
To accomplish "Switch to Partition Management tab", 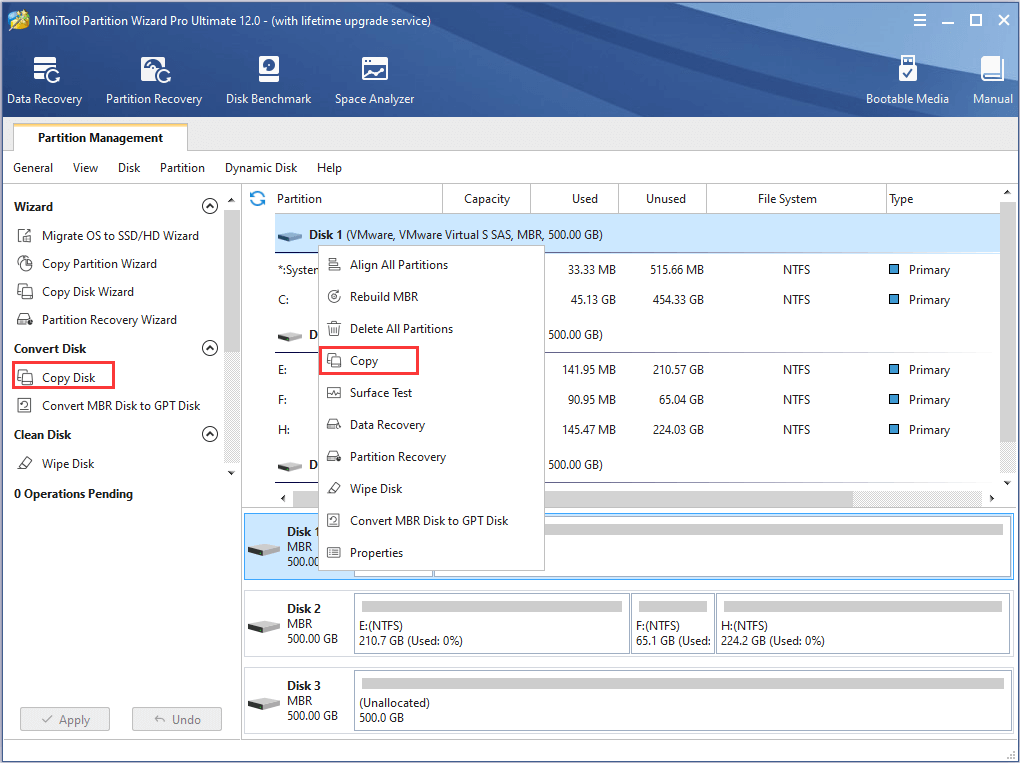I will (x=100, y=138).
